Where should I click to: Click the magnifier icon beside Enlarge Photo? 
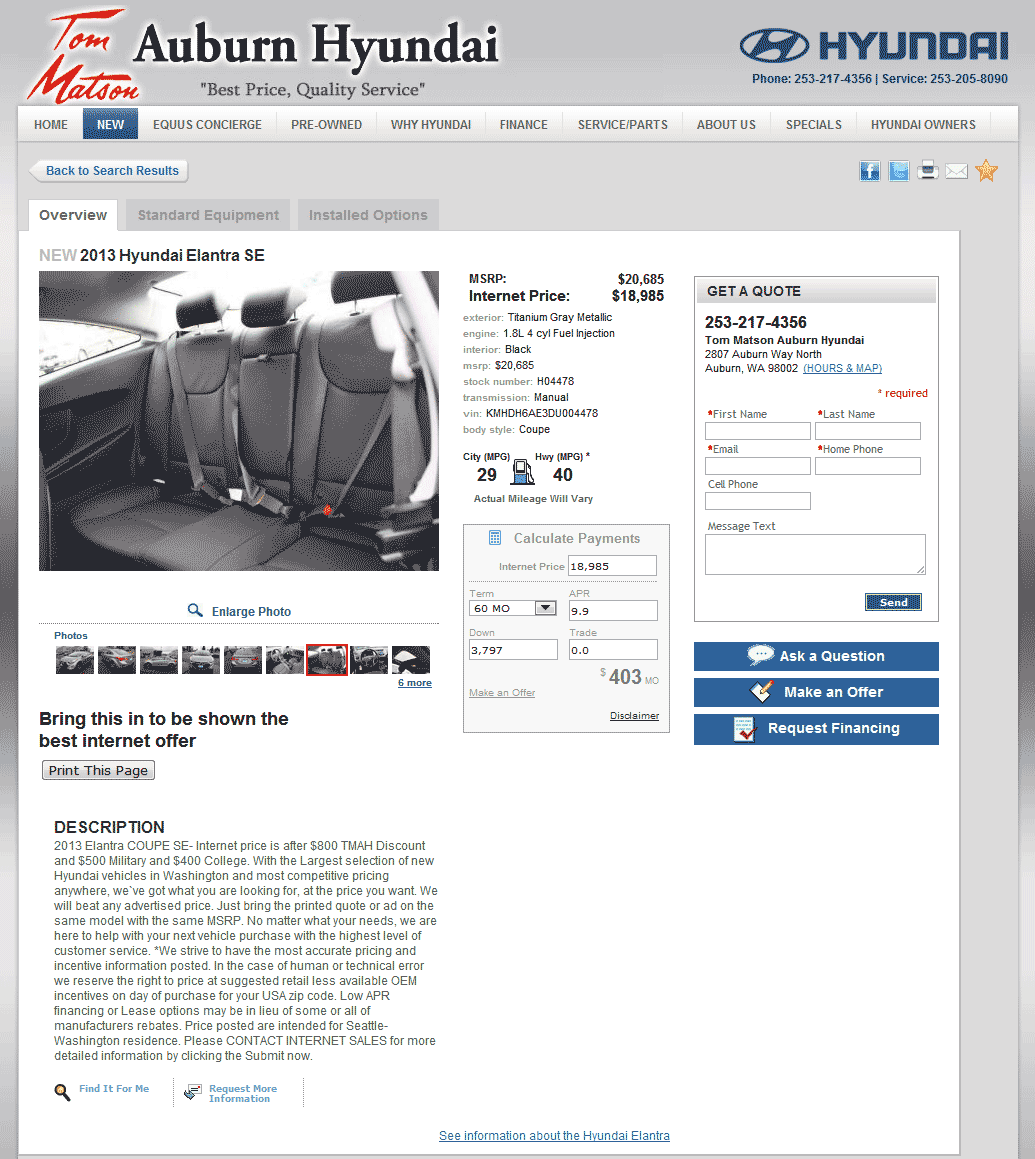point(195,611)
